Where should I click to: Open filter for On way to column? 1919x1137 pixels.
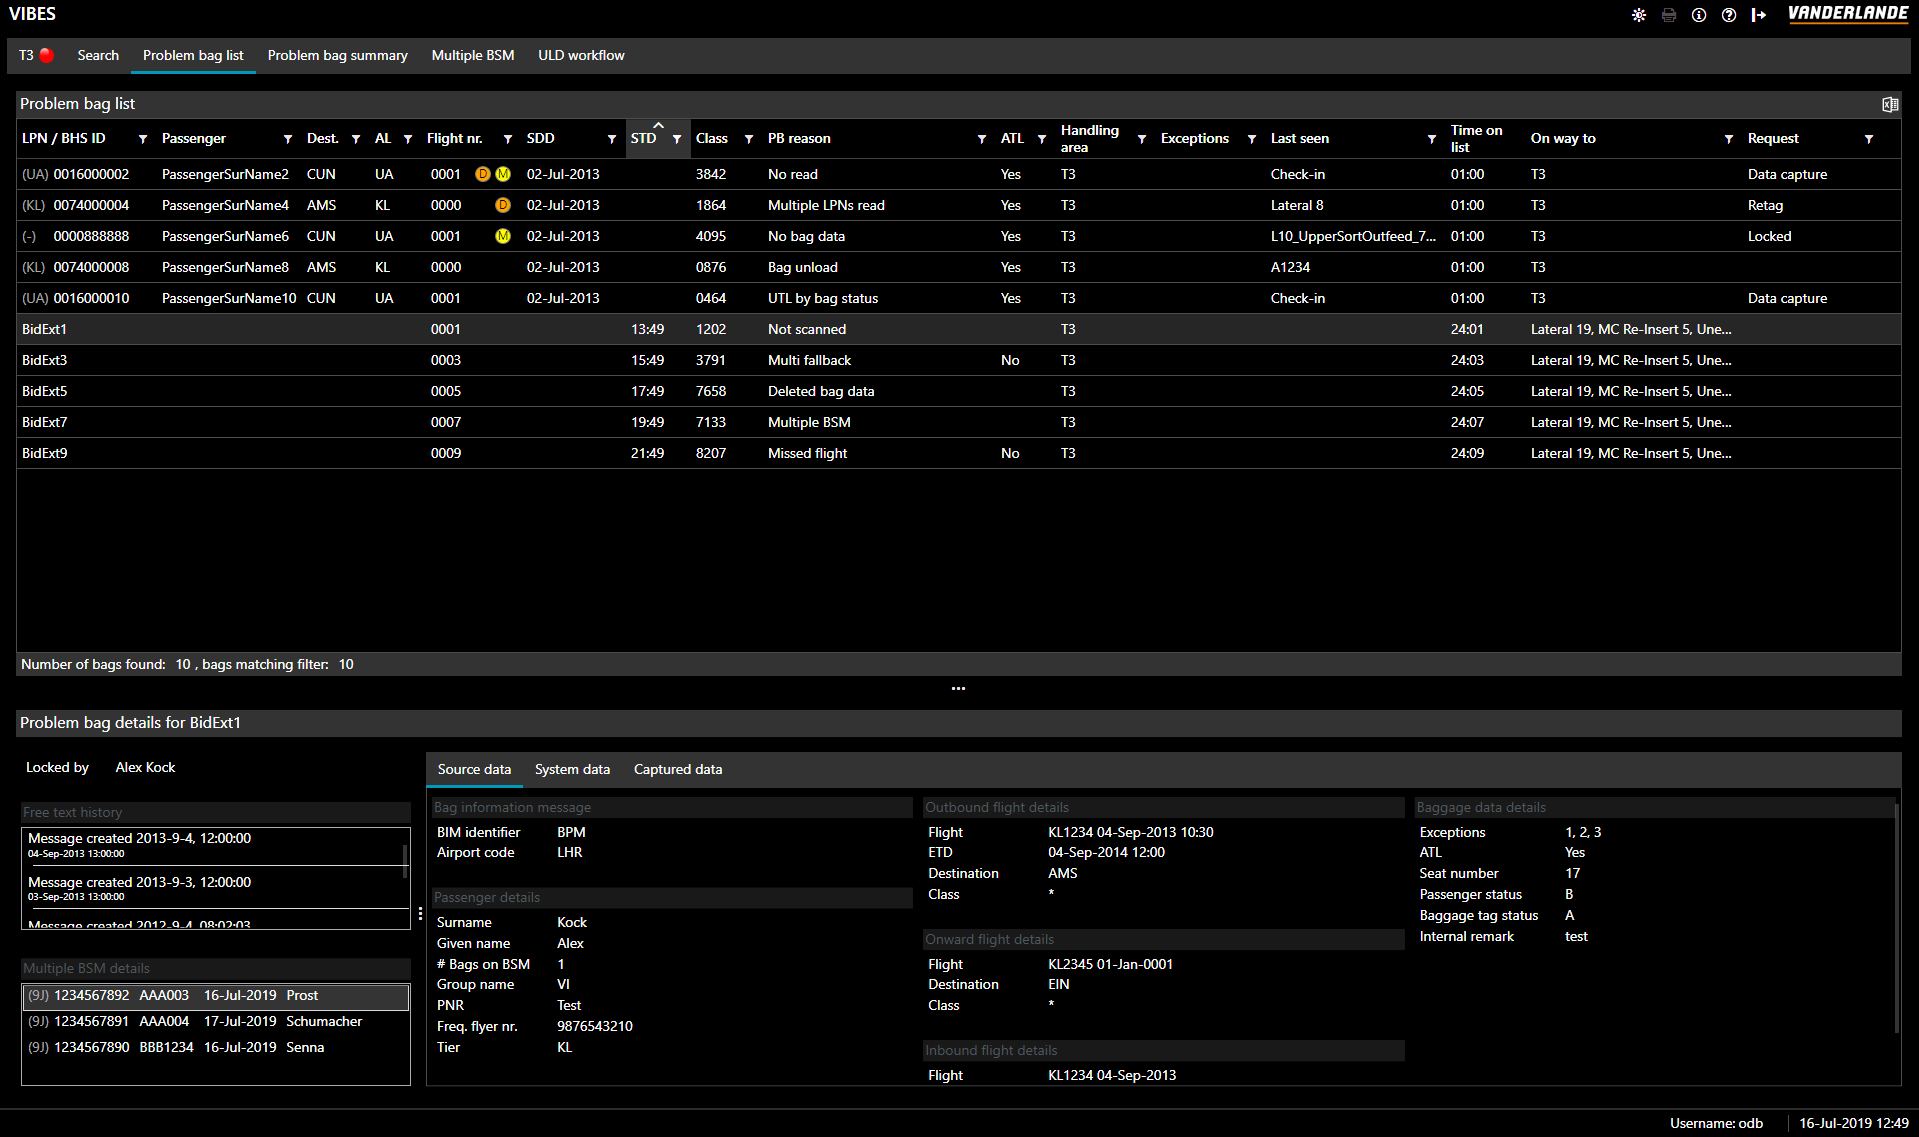(1729, 139)
